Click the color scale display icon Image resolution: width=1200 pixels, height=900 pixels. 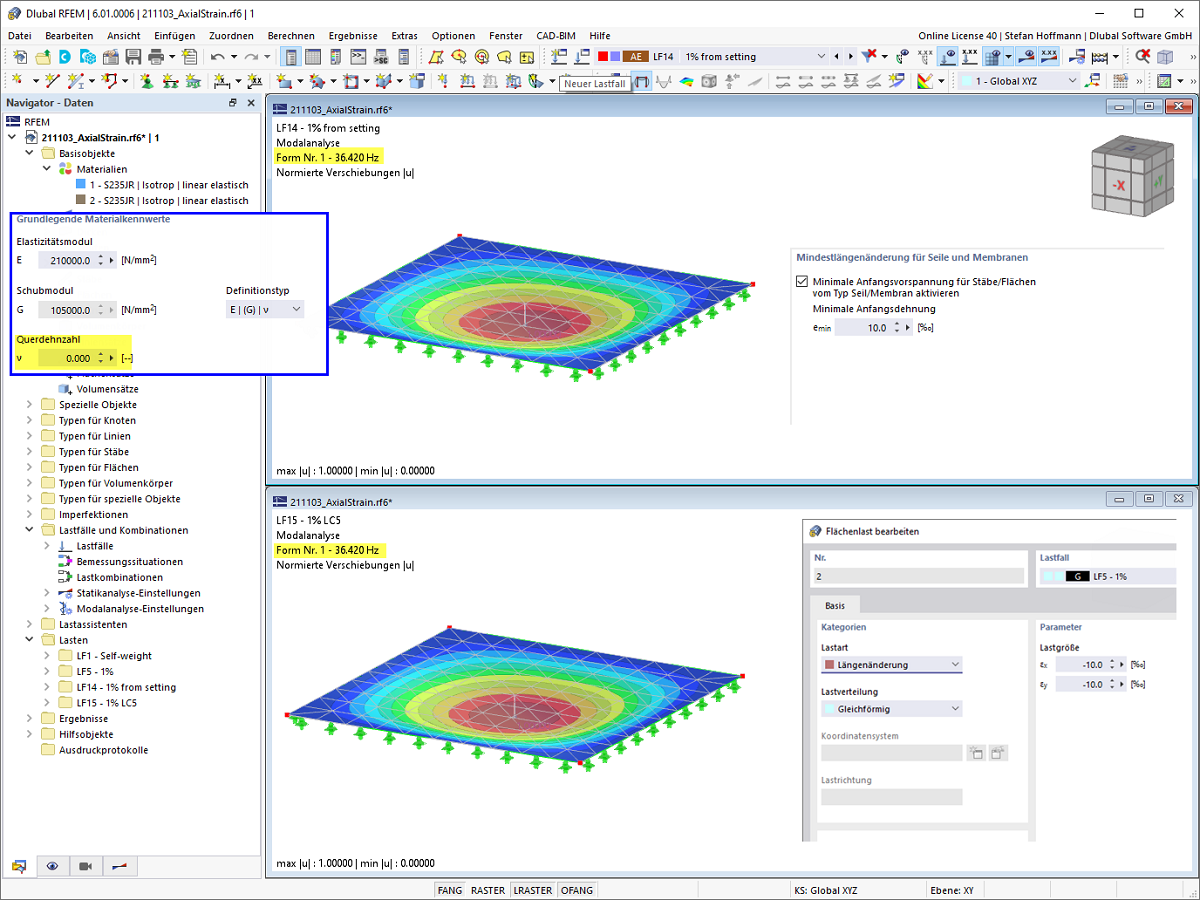pos(924,81)
